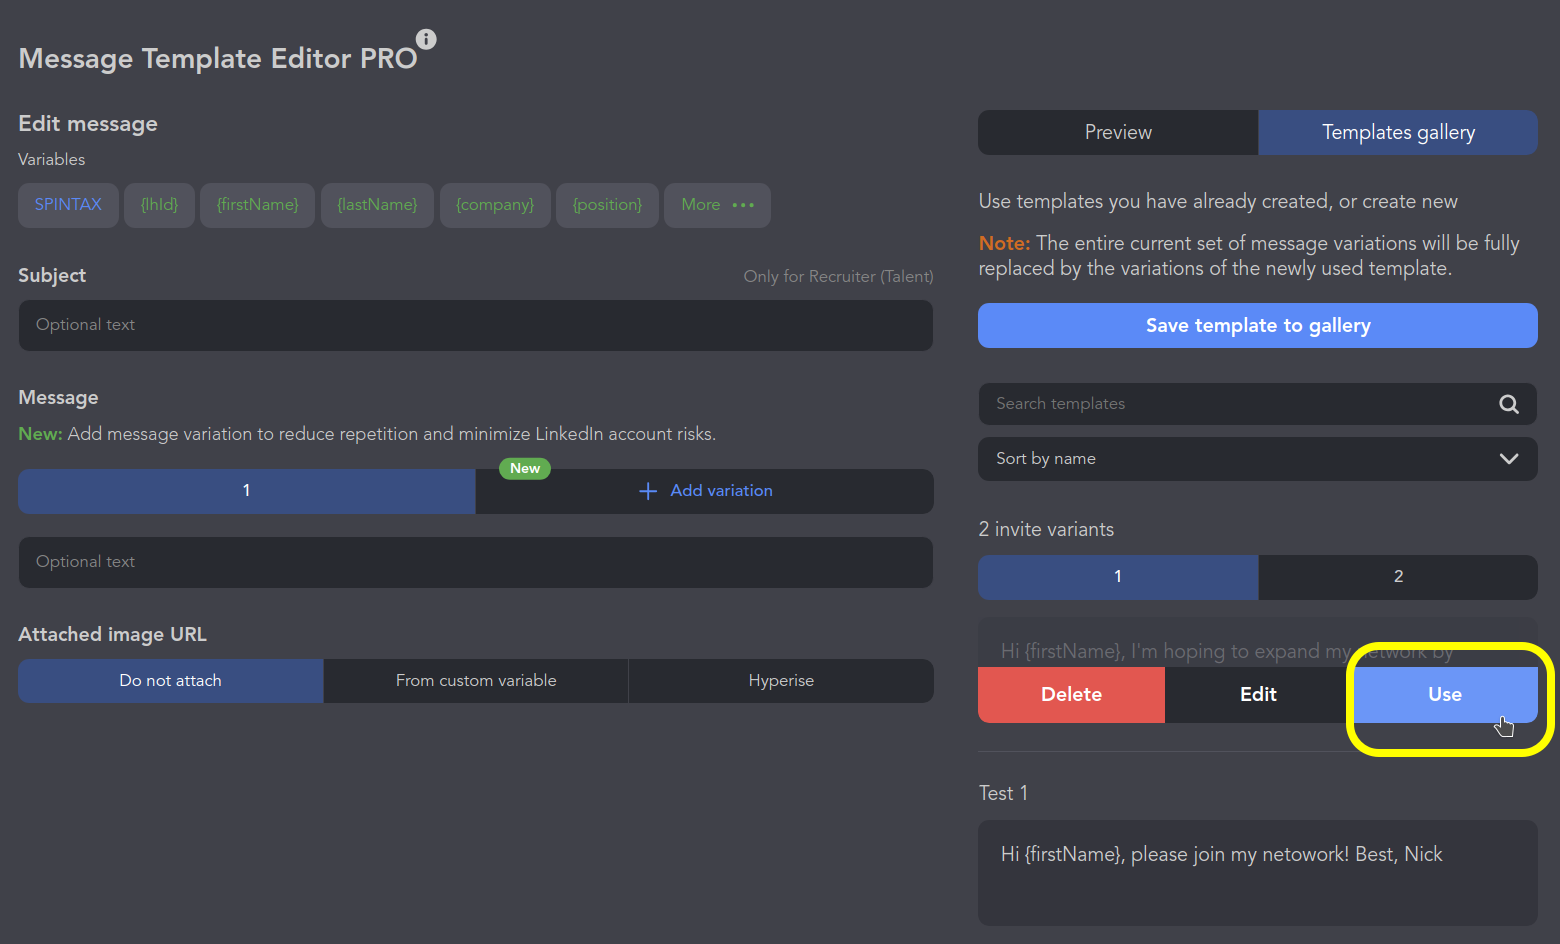Click the search magnifier icon in templates
Screen dimensions: 1560x944
point(1508,404)
